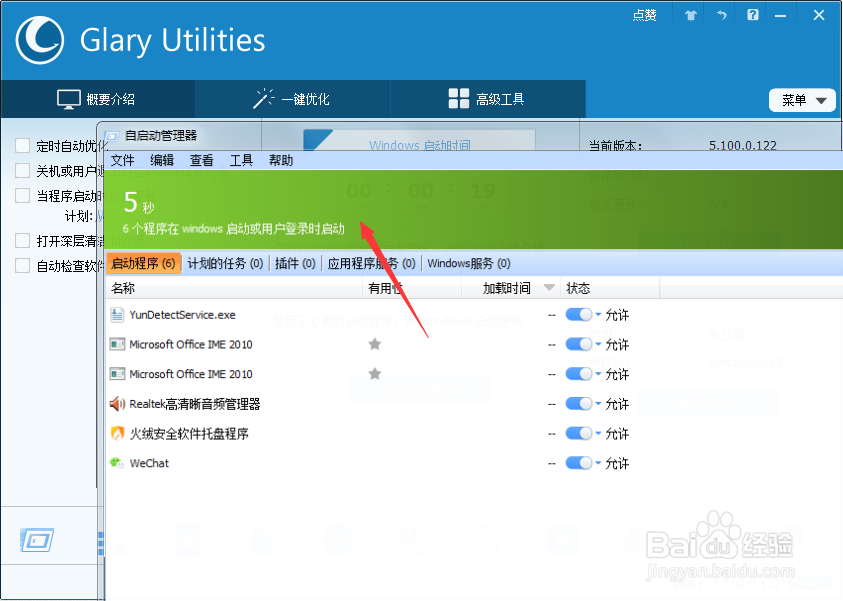843x601 pixels.
Task: Enable 当程序启动 checkbox
Action: (x=23, y=195)
